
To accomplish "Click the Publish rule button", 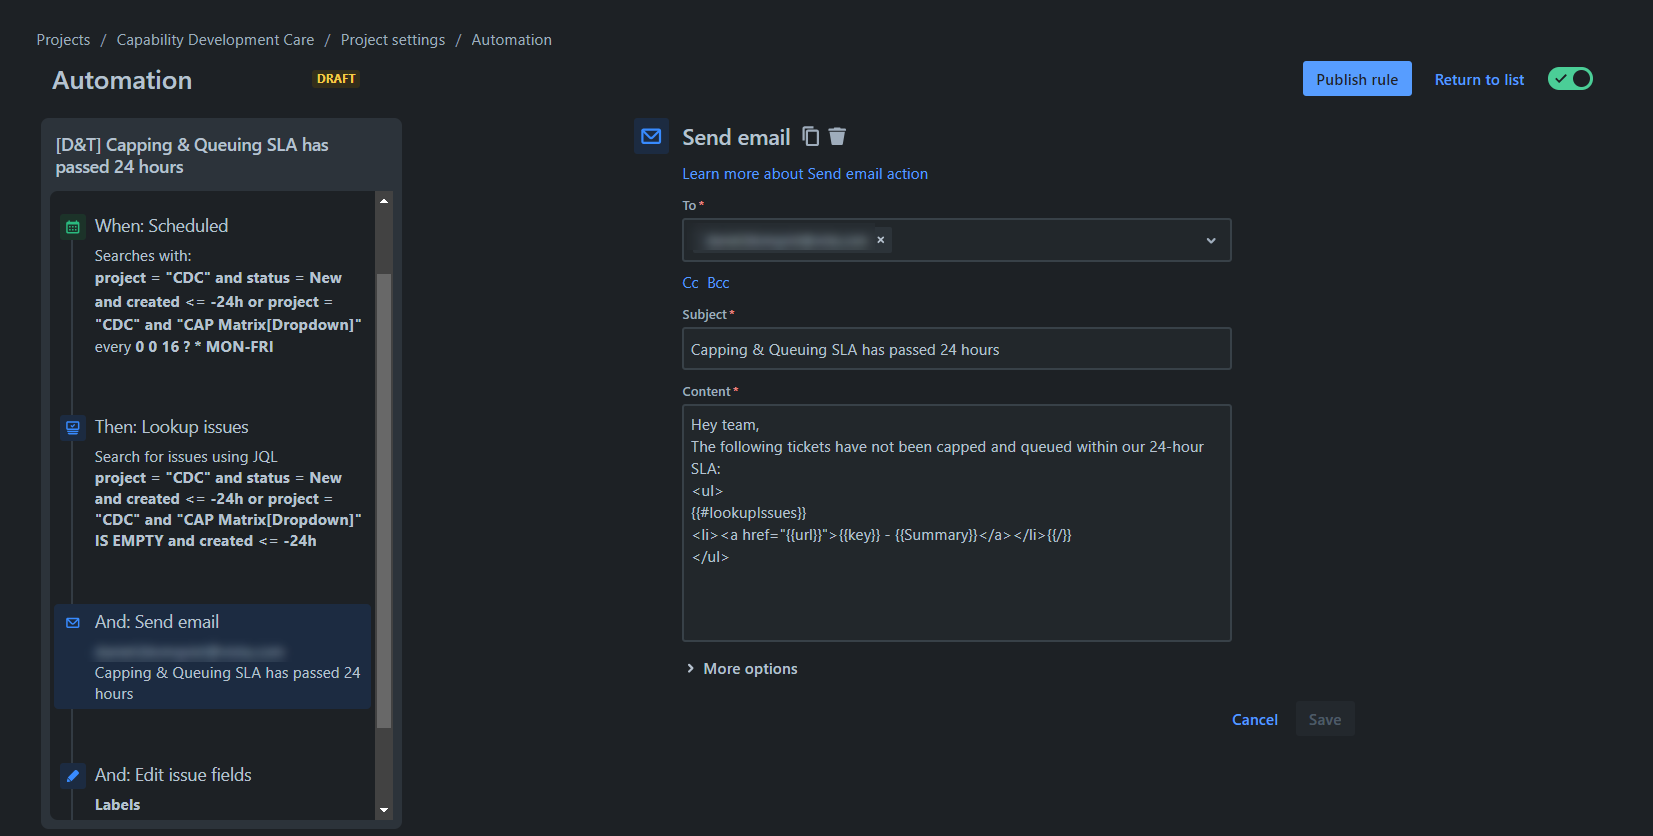I will [x=1357, y=79].
